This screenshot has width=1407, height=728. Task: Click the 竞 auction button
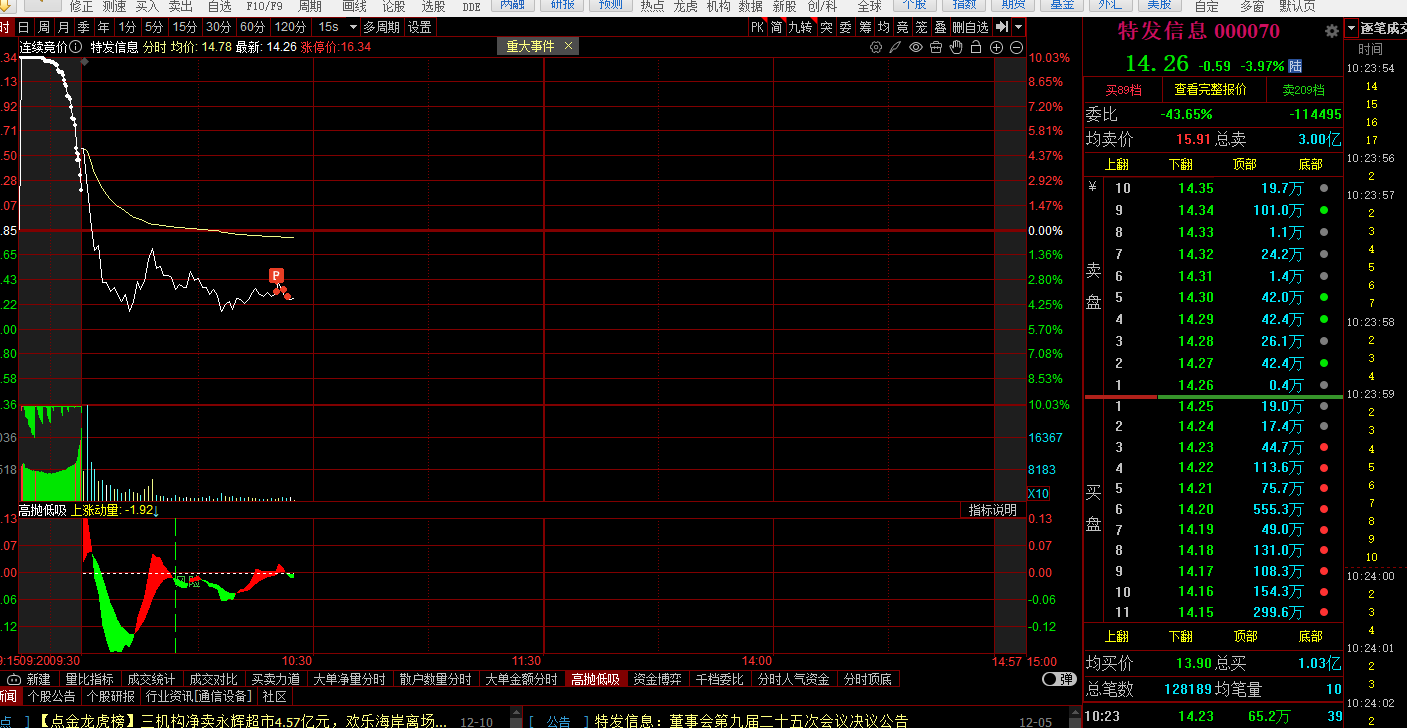coord(903,27)
